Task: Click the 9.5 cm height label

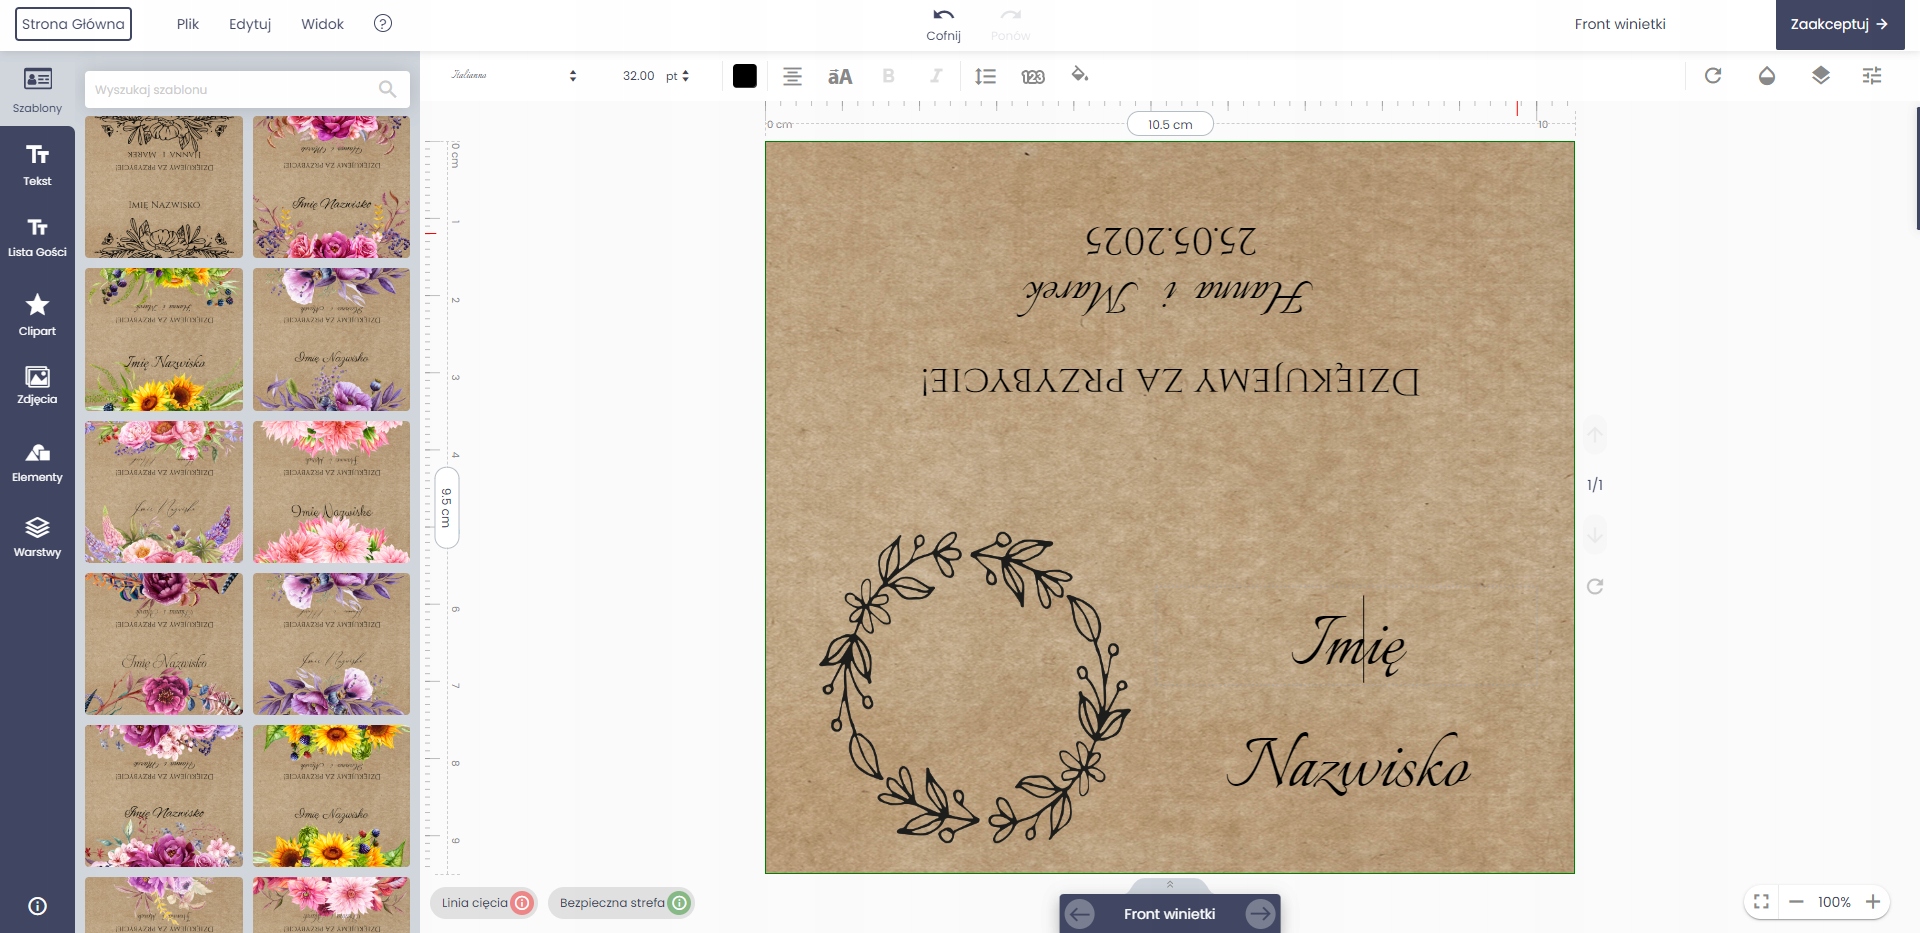Action: tap(447, 507)
